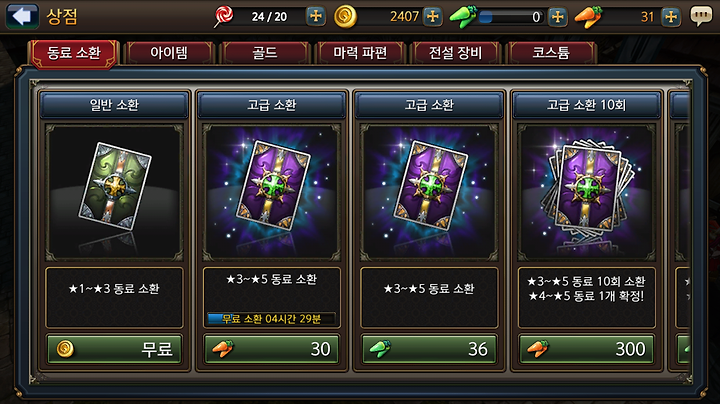Add green carrots with plus button

click(557, 17)
